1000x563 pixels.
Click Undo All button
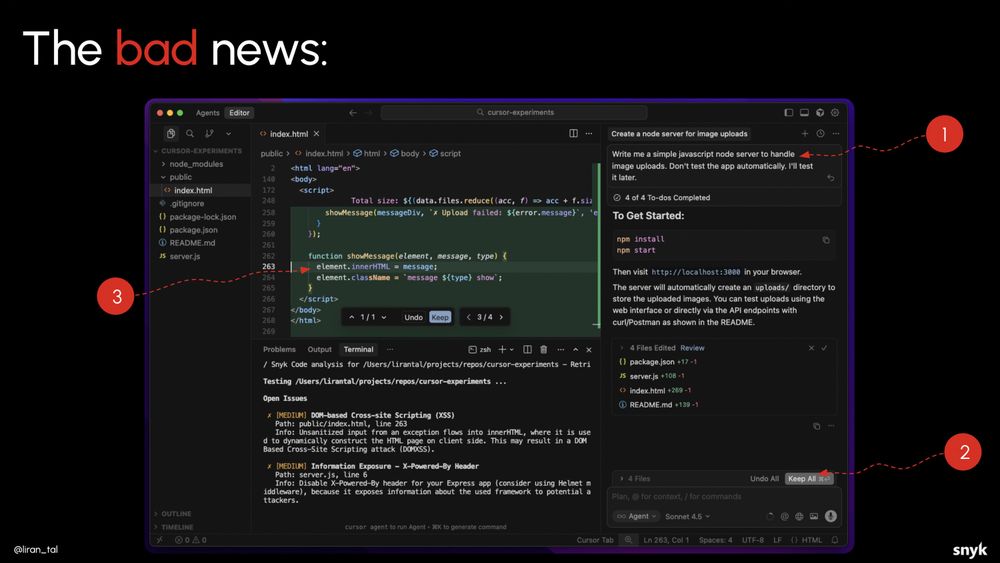[764, 479]
